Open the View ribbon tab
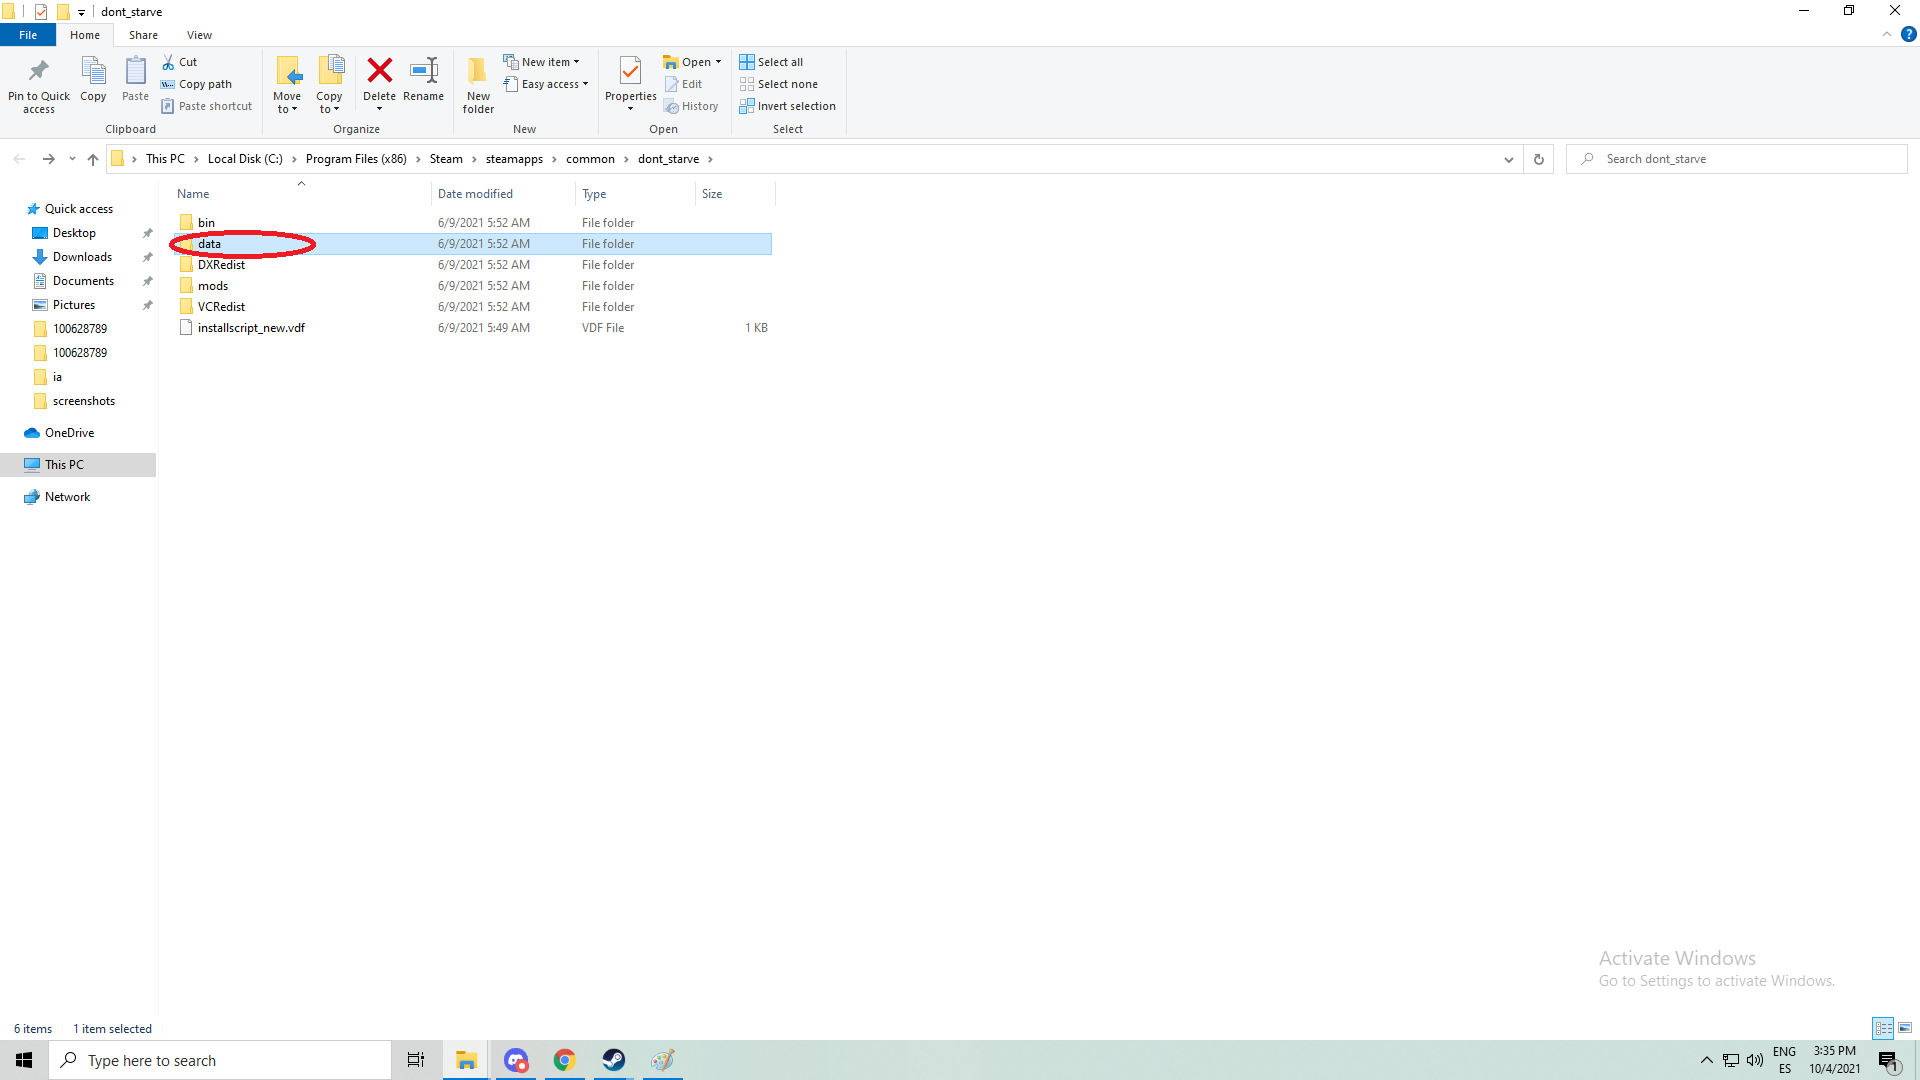1920x1080 pixels. click(199, 35)
